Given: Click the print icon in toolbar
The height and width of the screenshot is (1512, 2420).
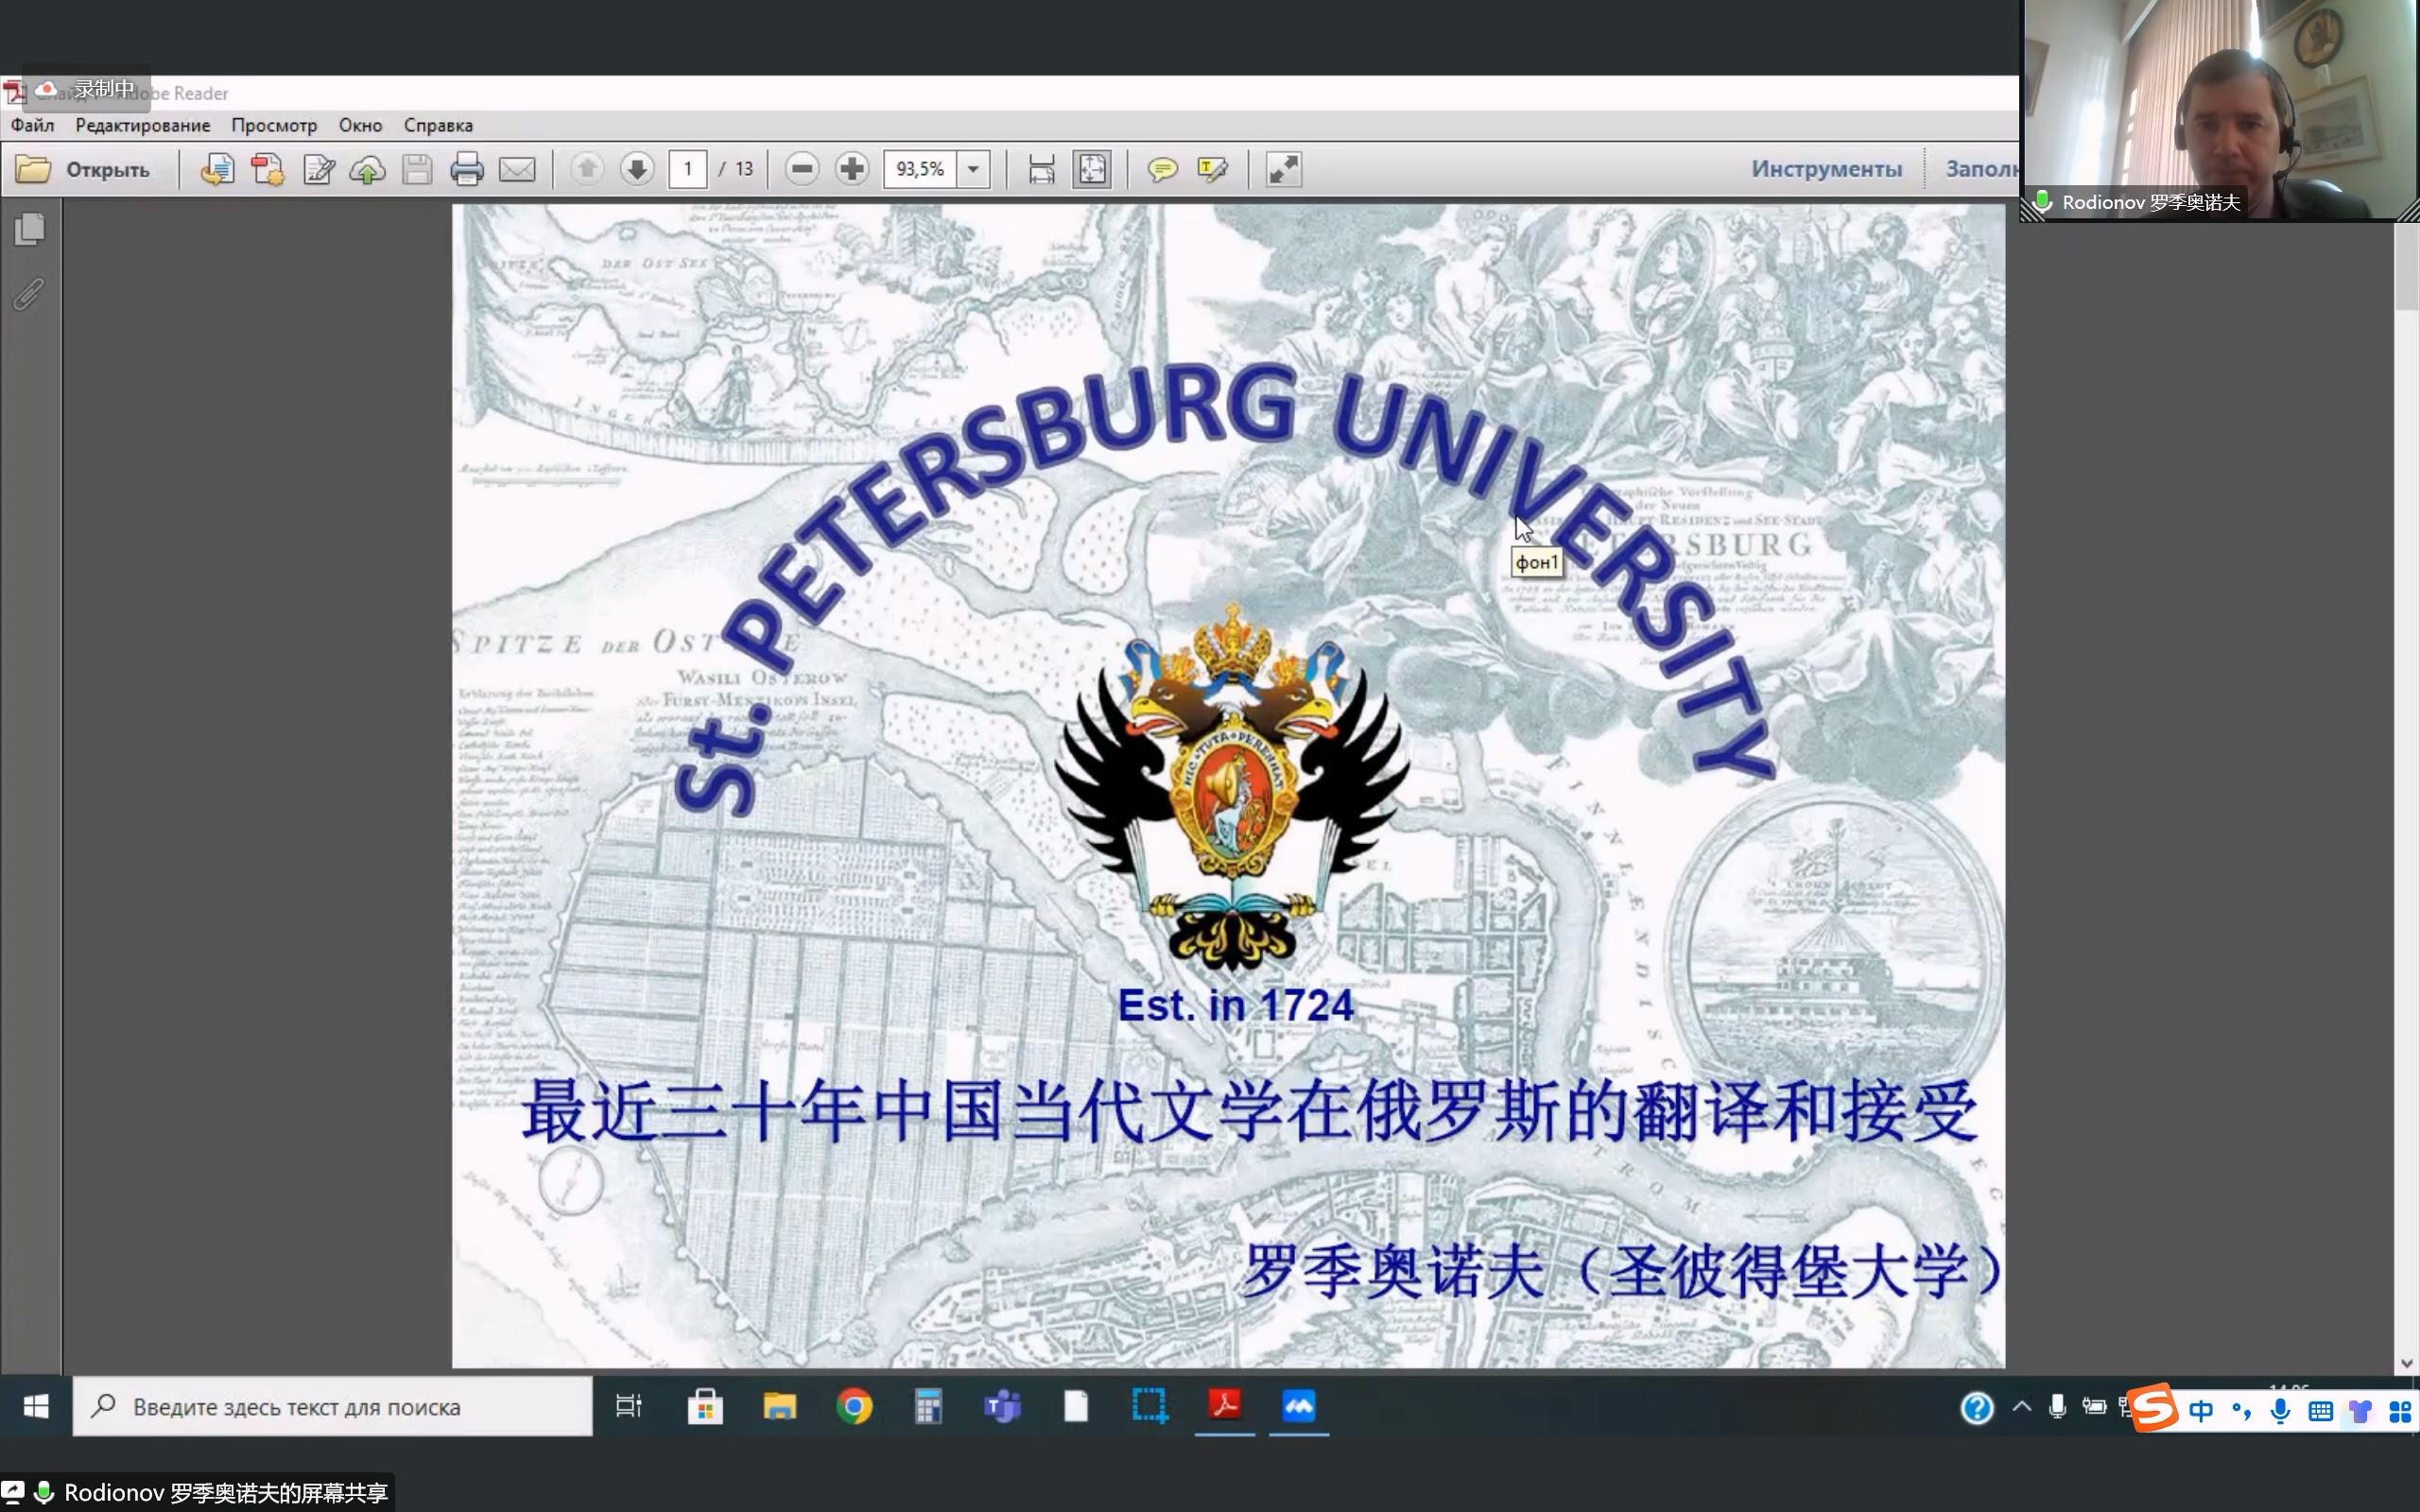Looking at the screenshot, I should (466, 169).
